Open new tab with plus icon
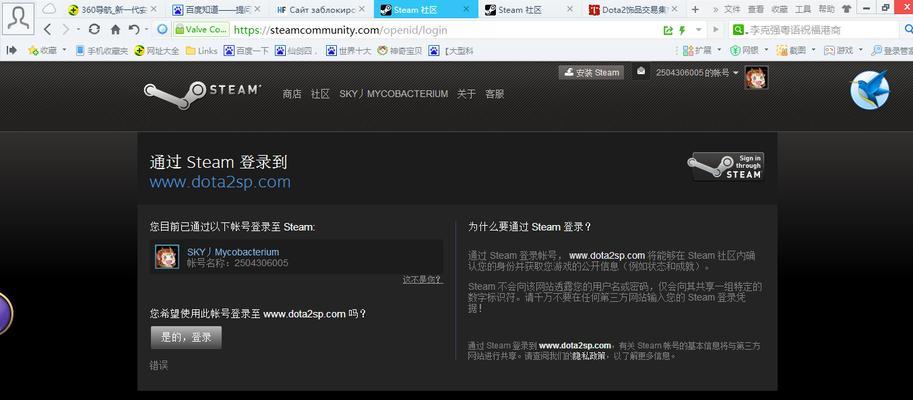Viewport: 913px width, 400px height. pyautogui.click(x=695, y=10)
